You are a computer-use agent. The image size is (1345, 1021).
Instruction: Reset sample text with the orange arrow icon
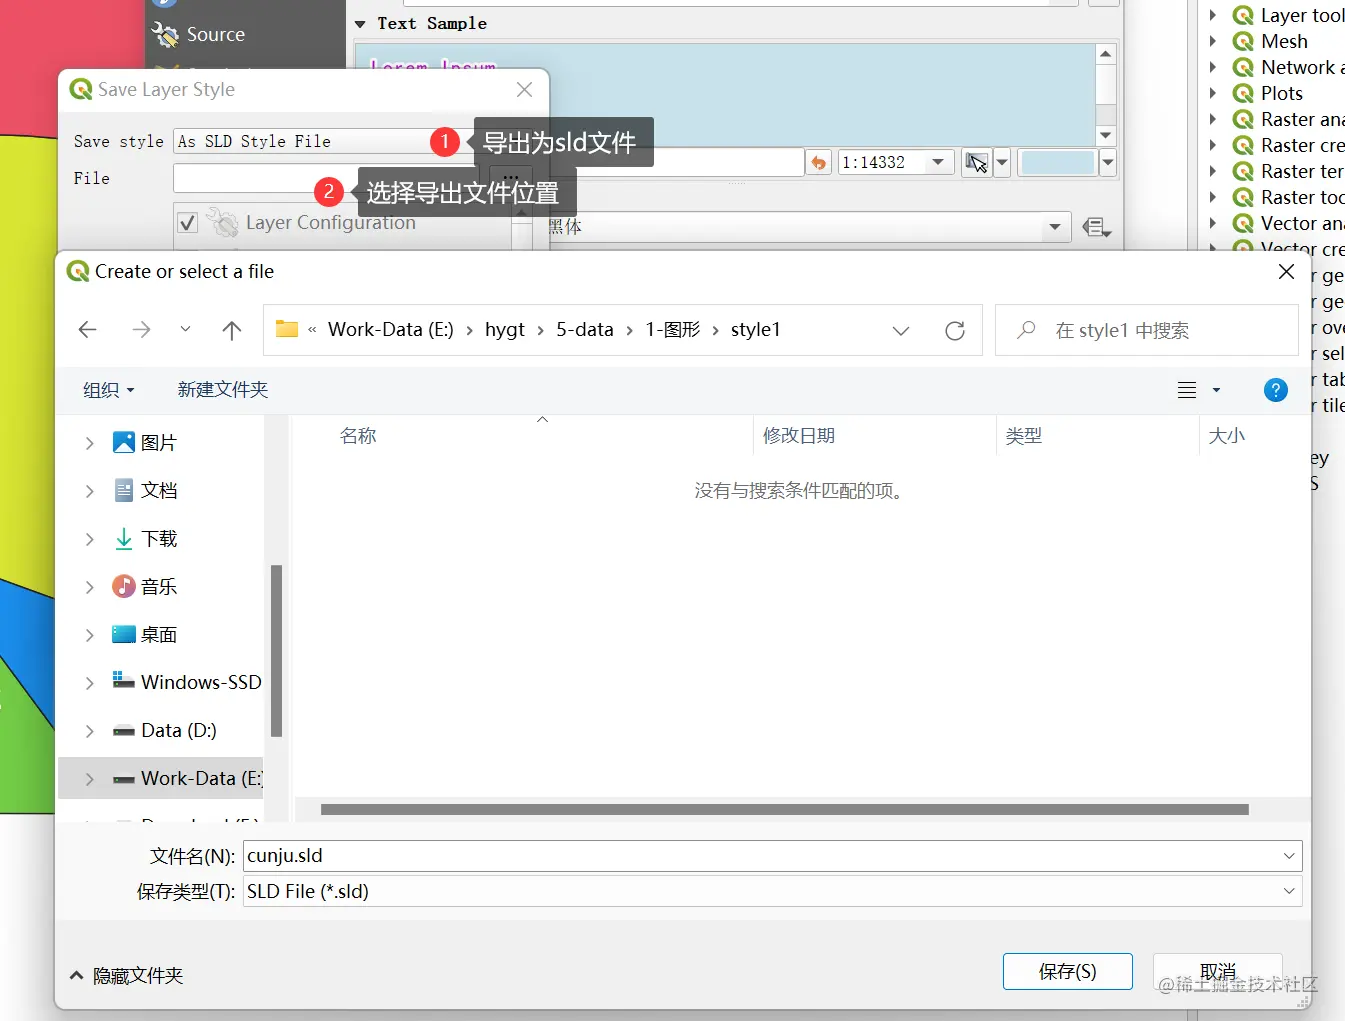[x=819, y=162]
